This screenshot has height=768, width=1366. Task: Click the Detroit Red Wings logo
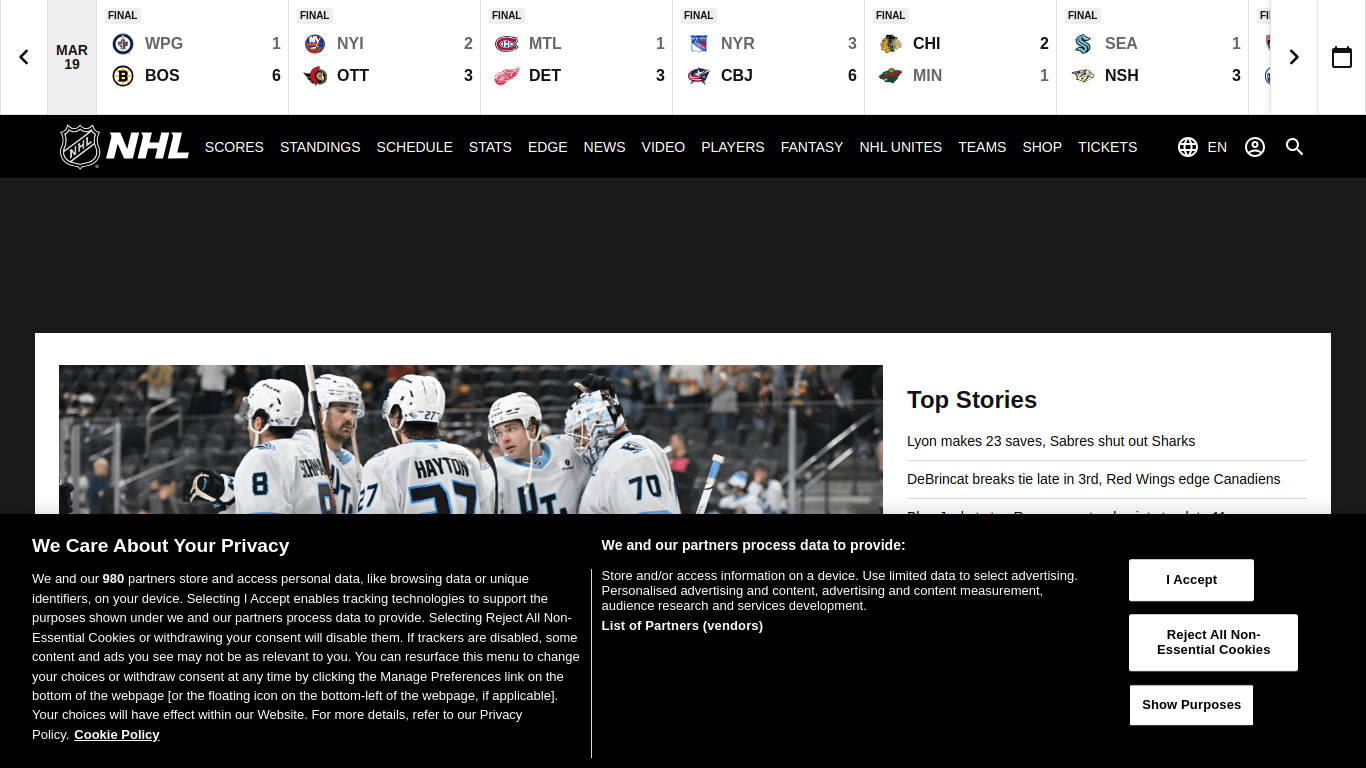pyautogui.click(x=507, y=75)
